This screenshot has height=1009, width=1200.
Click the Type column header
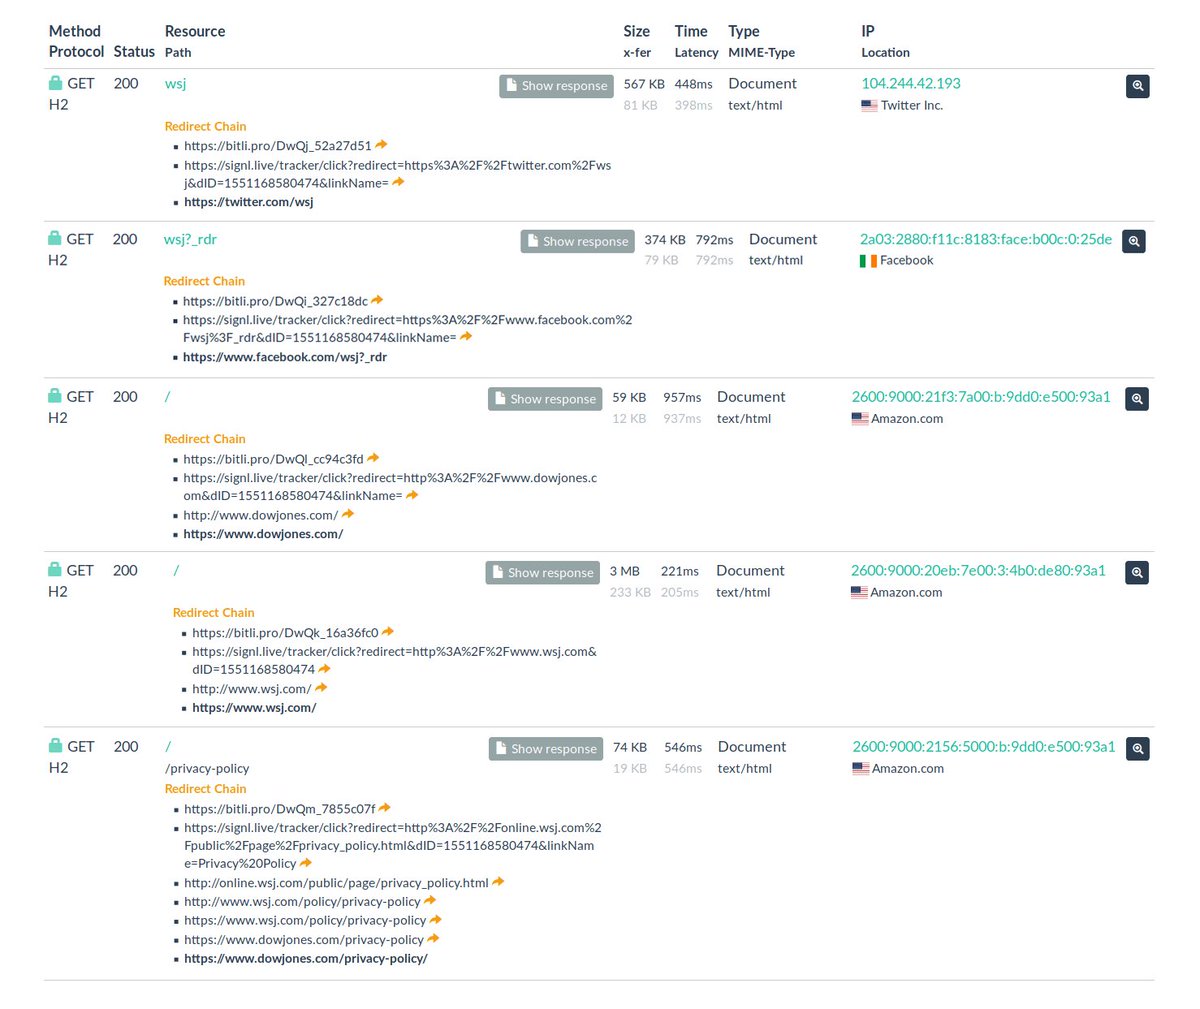(744, 31)
